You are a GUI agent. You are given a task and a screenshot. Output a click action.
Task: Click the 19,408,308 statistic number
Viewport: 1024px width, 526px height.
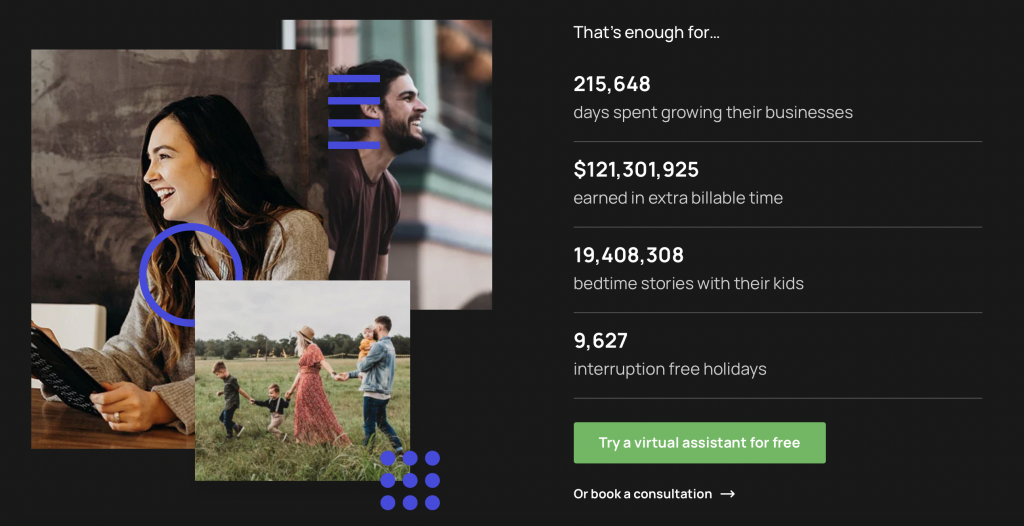628,255
